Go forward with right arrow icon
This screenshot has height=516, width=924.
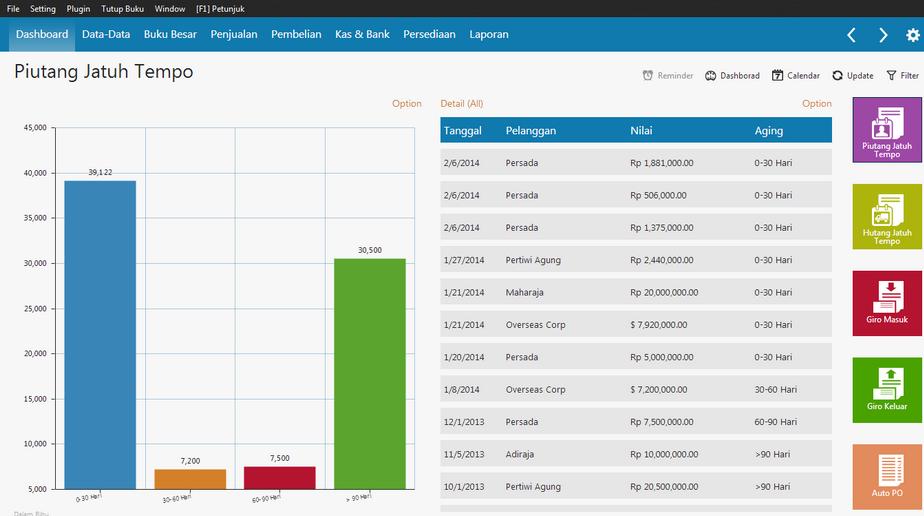point(883,35)
